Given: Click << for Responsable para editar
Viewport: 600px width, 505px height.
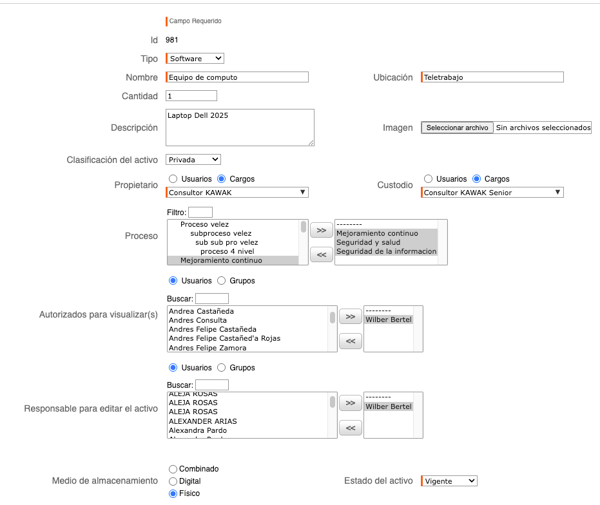Looking at the screenshot, I should point(350,428).
